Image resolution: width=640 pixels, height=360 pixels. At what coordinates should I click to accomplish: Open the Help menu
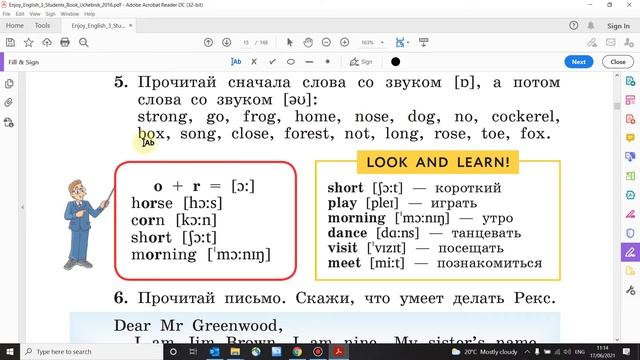(x=89, y=14)
